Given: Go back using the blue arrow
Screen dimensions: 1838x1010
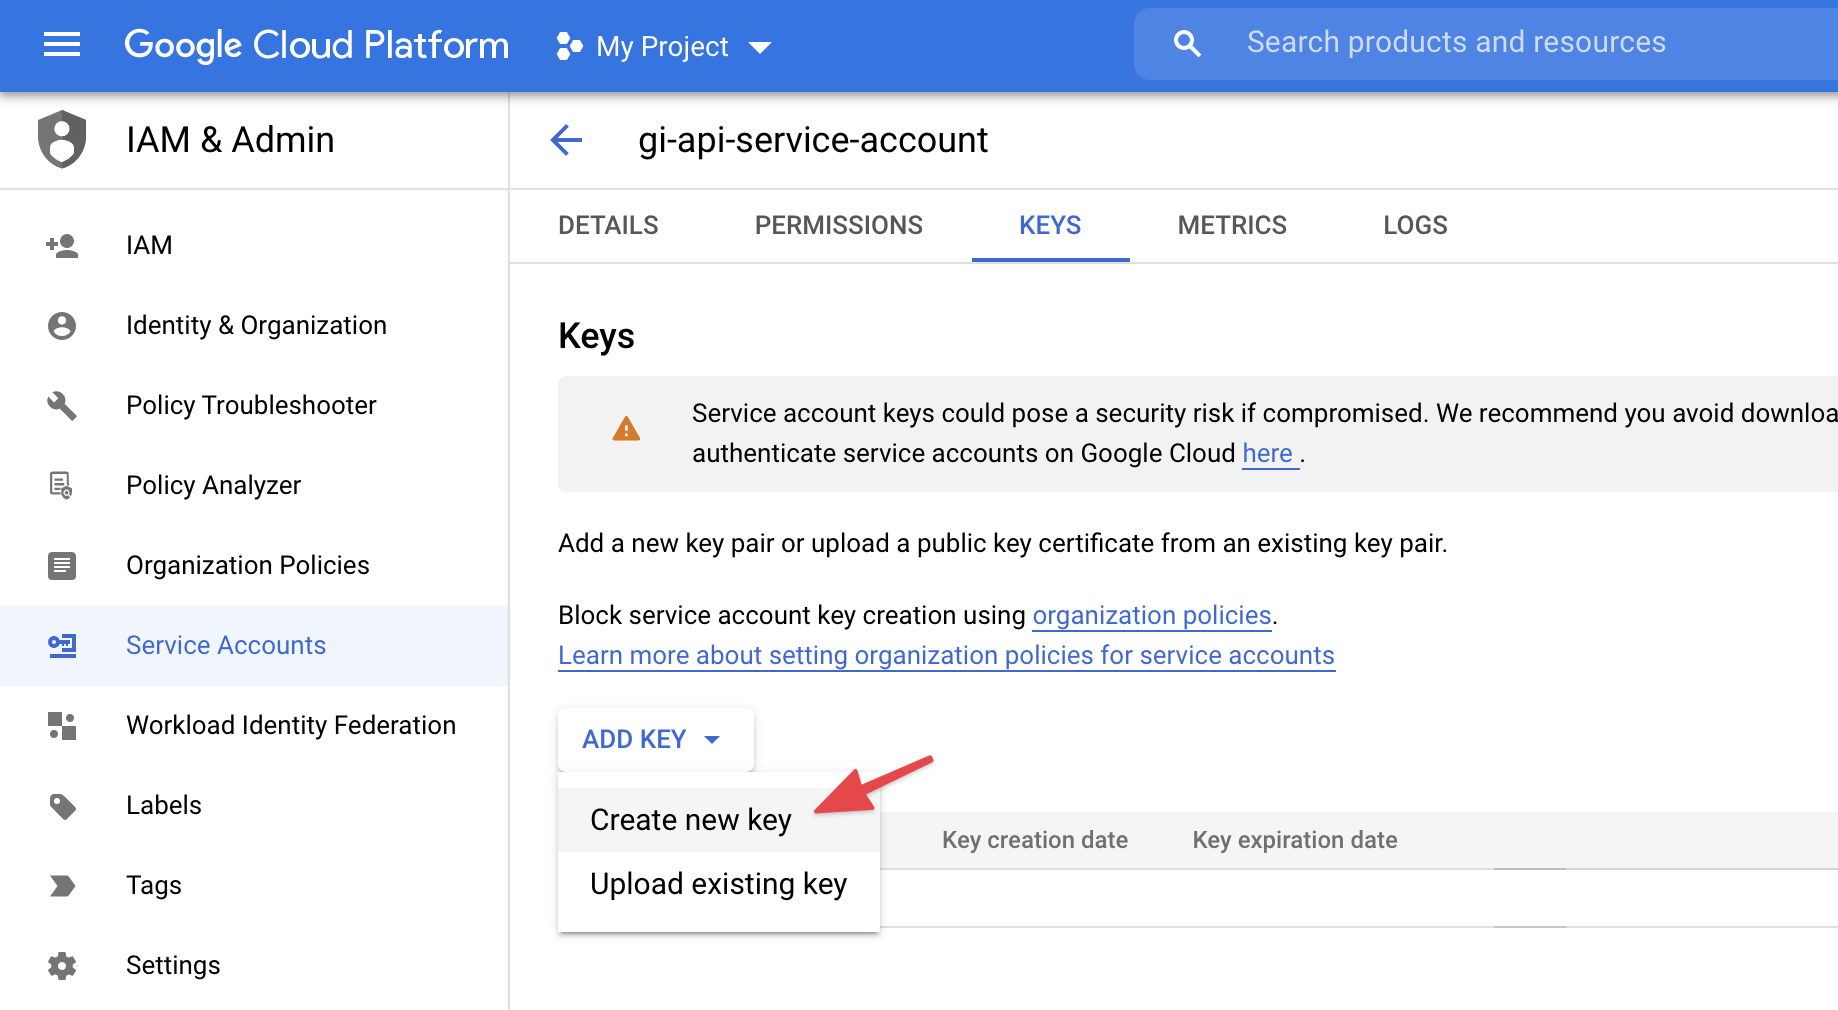Looking at the screenshot, I should (566, 140).
